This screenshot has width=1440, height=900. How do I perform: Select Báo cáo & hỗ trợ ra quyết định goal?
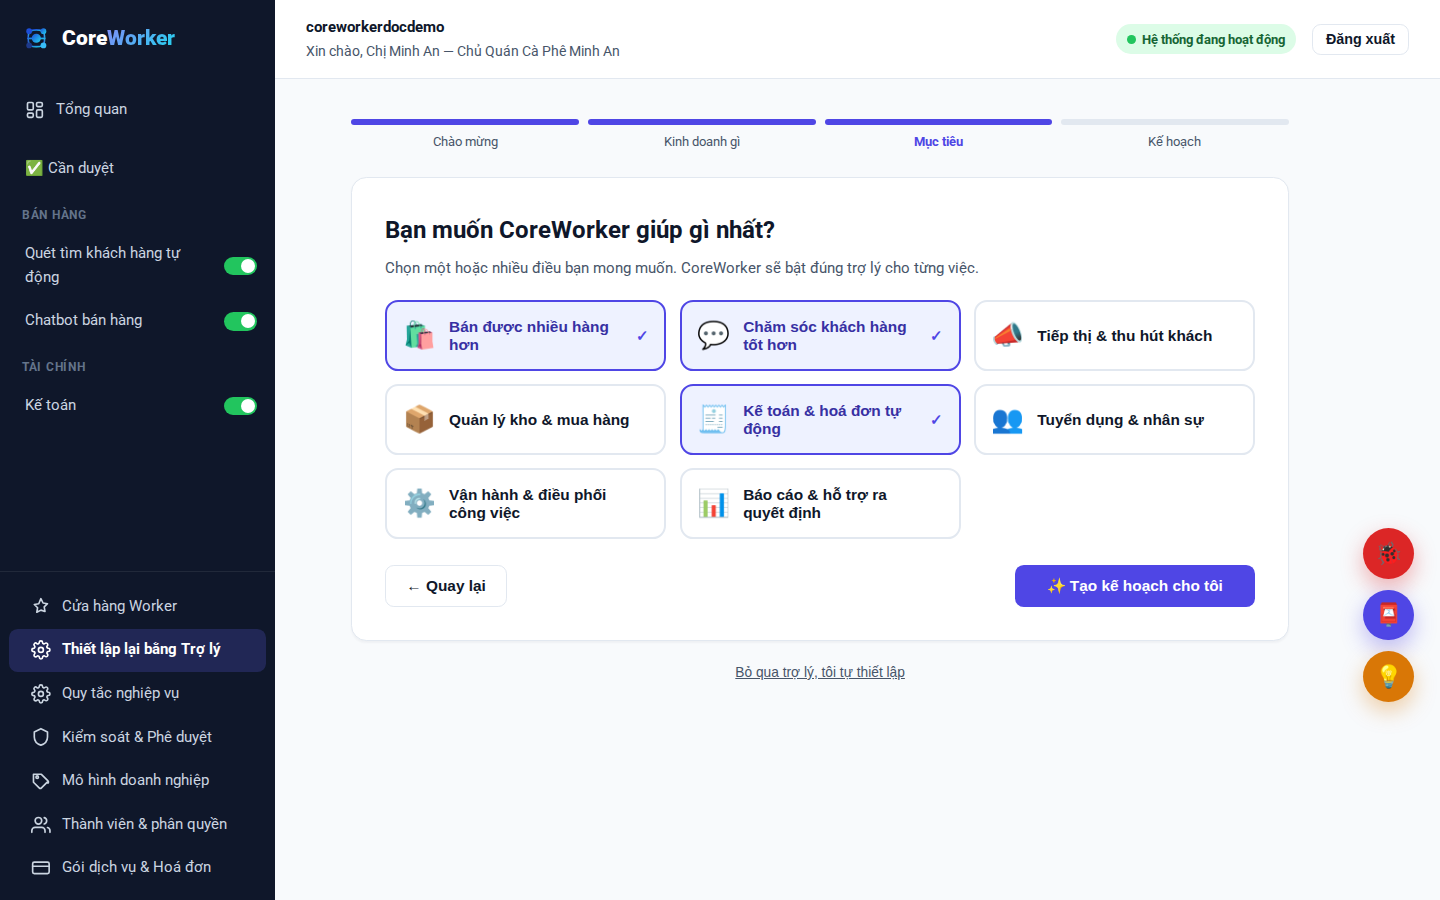(820, 504)
